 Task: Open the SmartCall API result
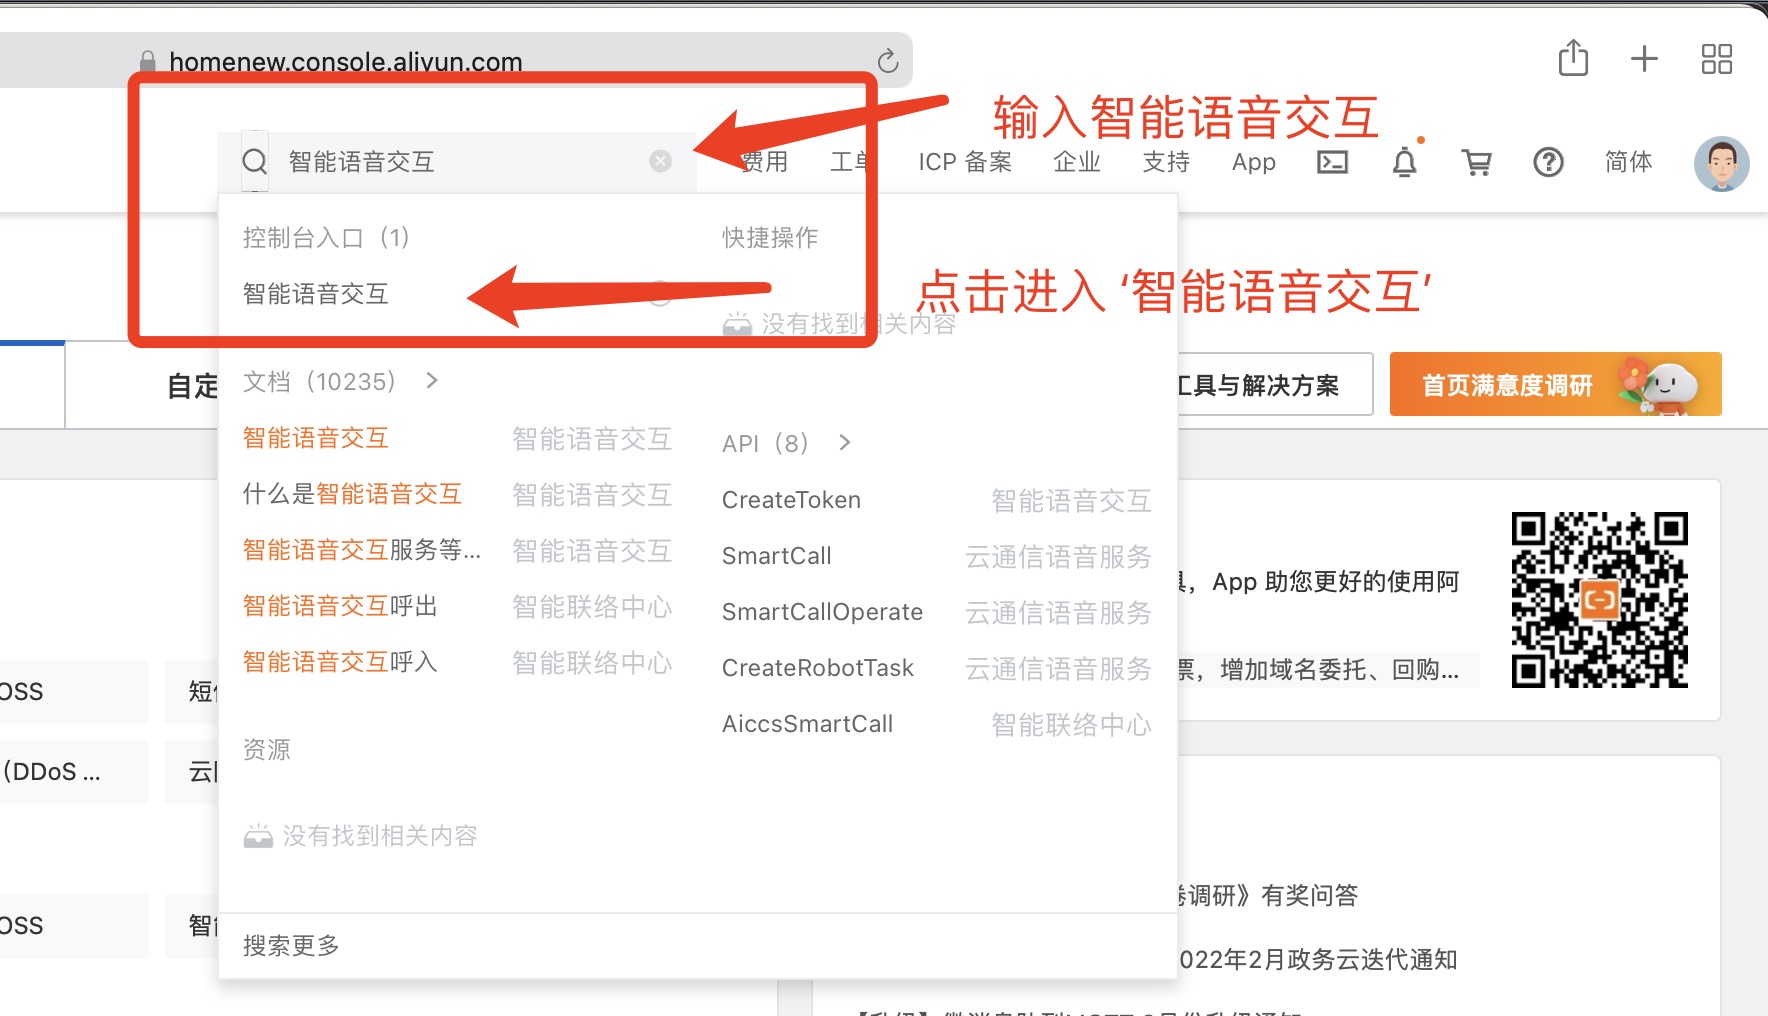pos(777,556)
